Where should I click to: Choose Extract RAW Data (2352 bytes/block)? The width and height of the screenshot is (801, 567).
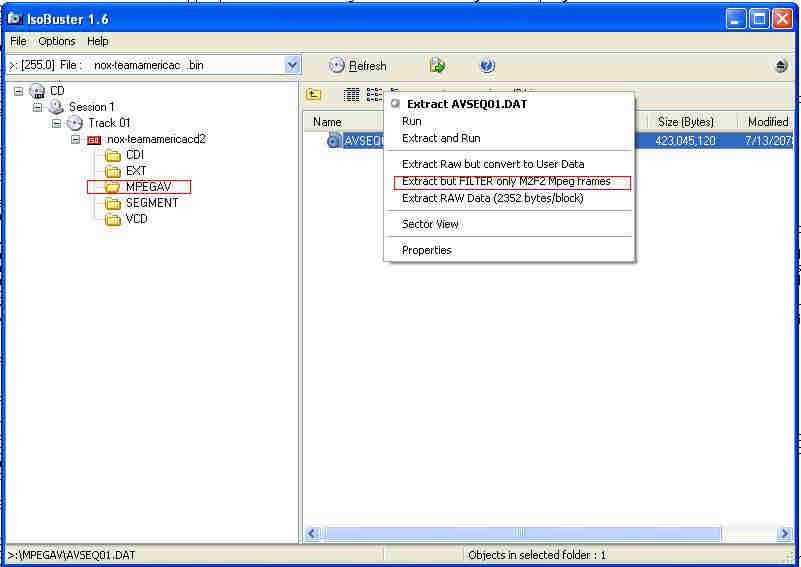pos(509,198)
